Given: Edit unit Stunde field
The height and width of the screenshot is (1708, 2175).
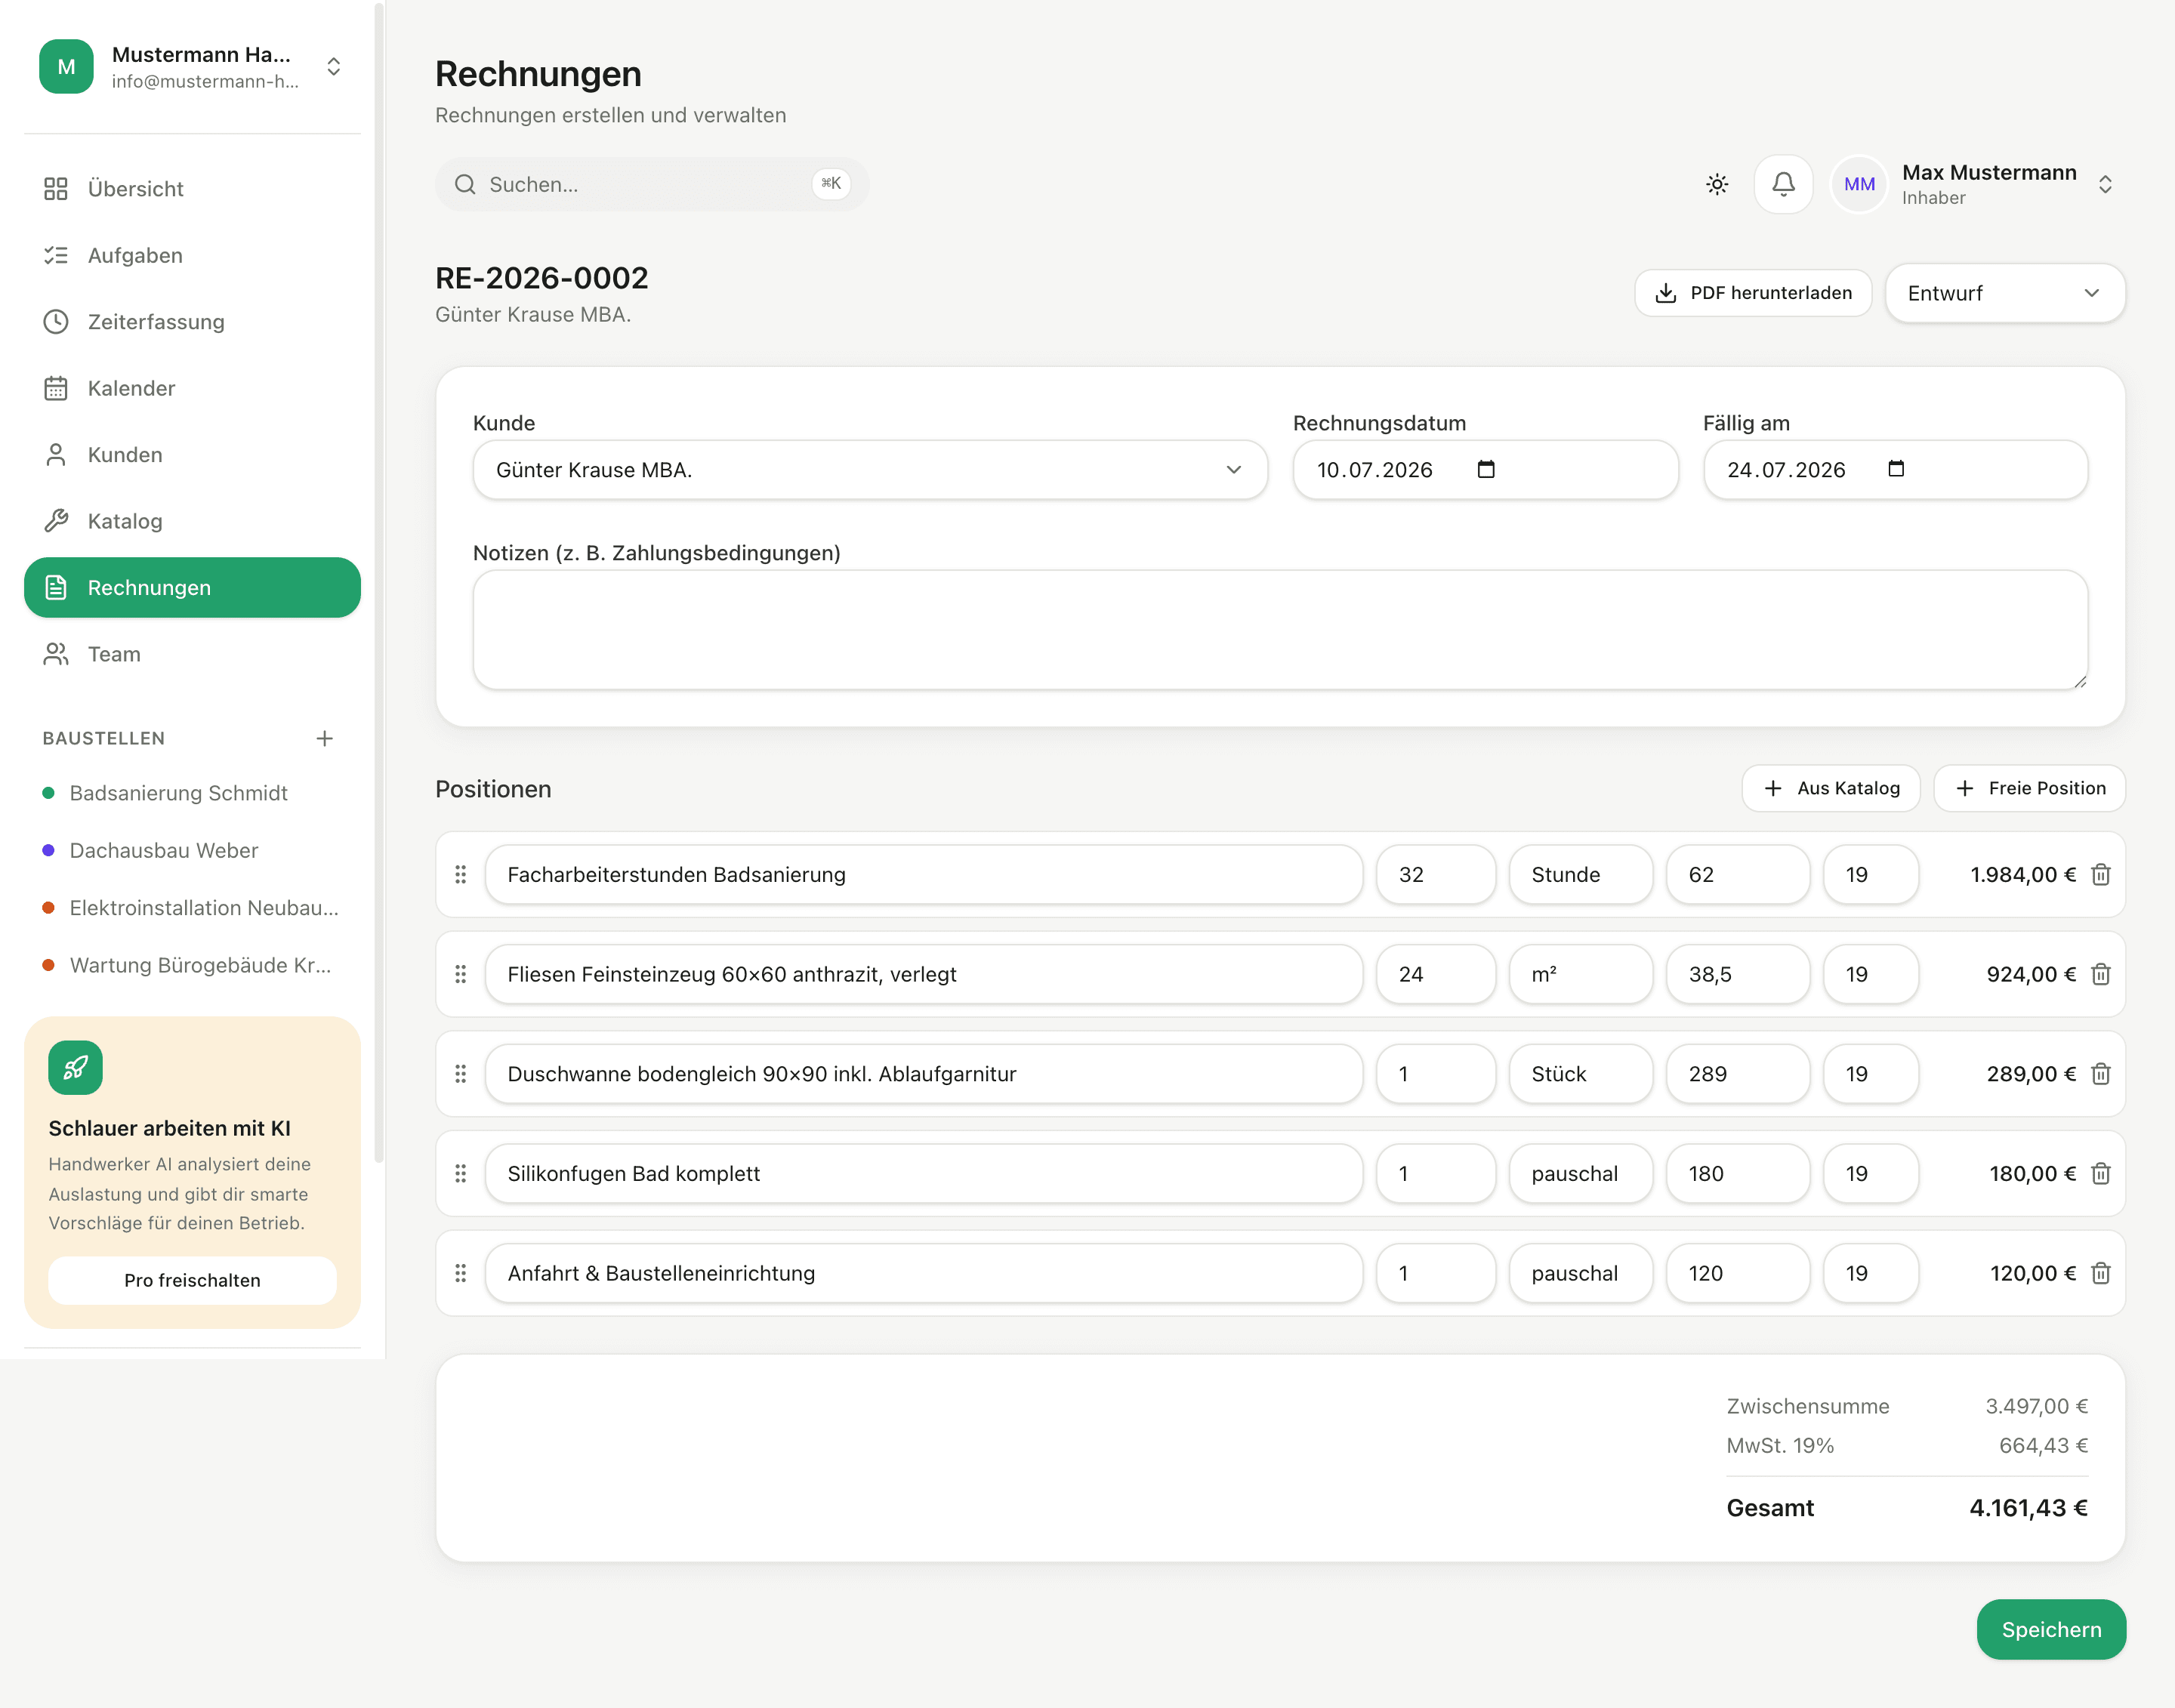Looking at the screenshot, I should [1580, 874].
